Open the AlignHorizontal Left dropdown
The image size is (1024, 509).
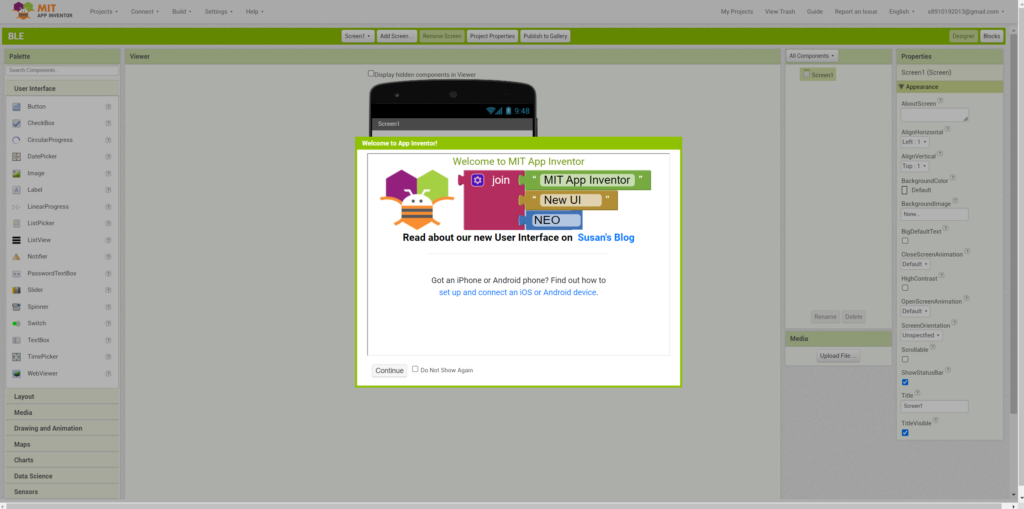pos(915,142)
